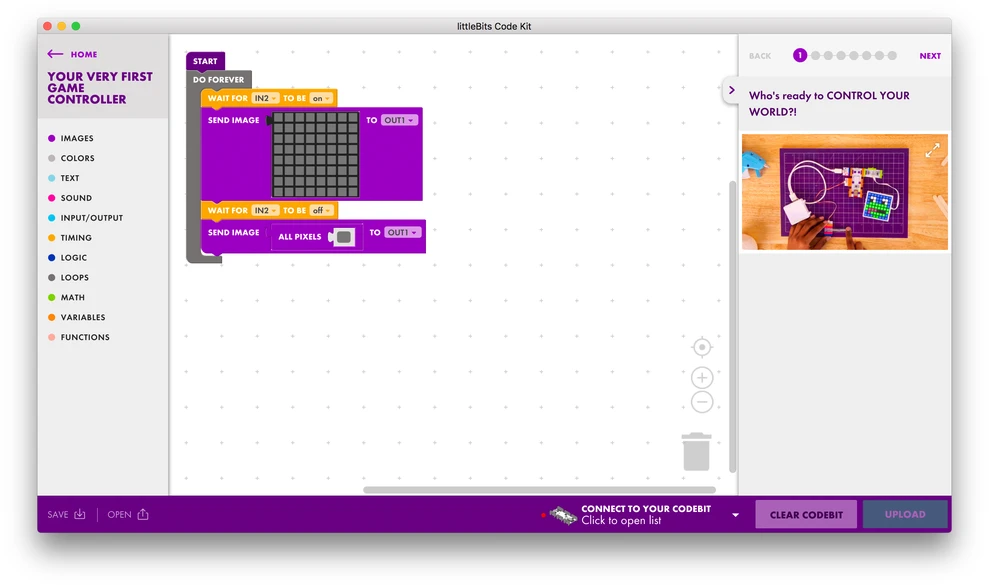Click the pixel grid image editor
989x585 pixels.
(x=315, y=155)
